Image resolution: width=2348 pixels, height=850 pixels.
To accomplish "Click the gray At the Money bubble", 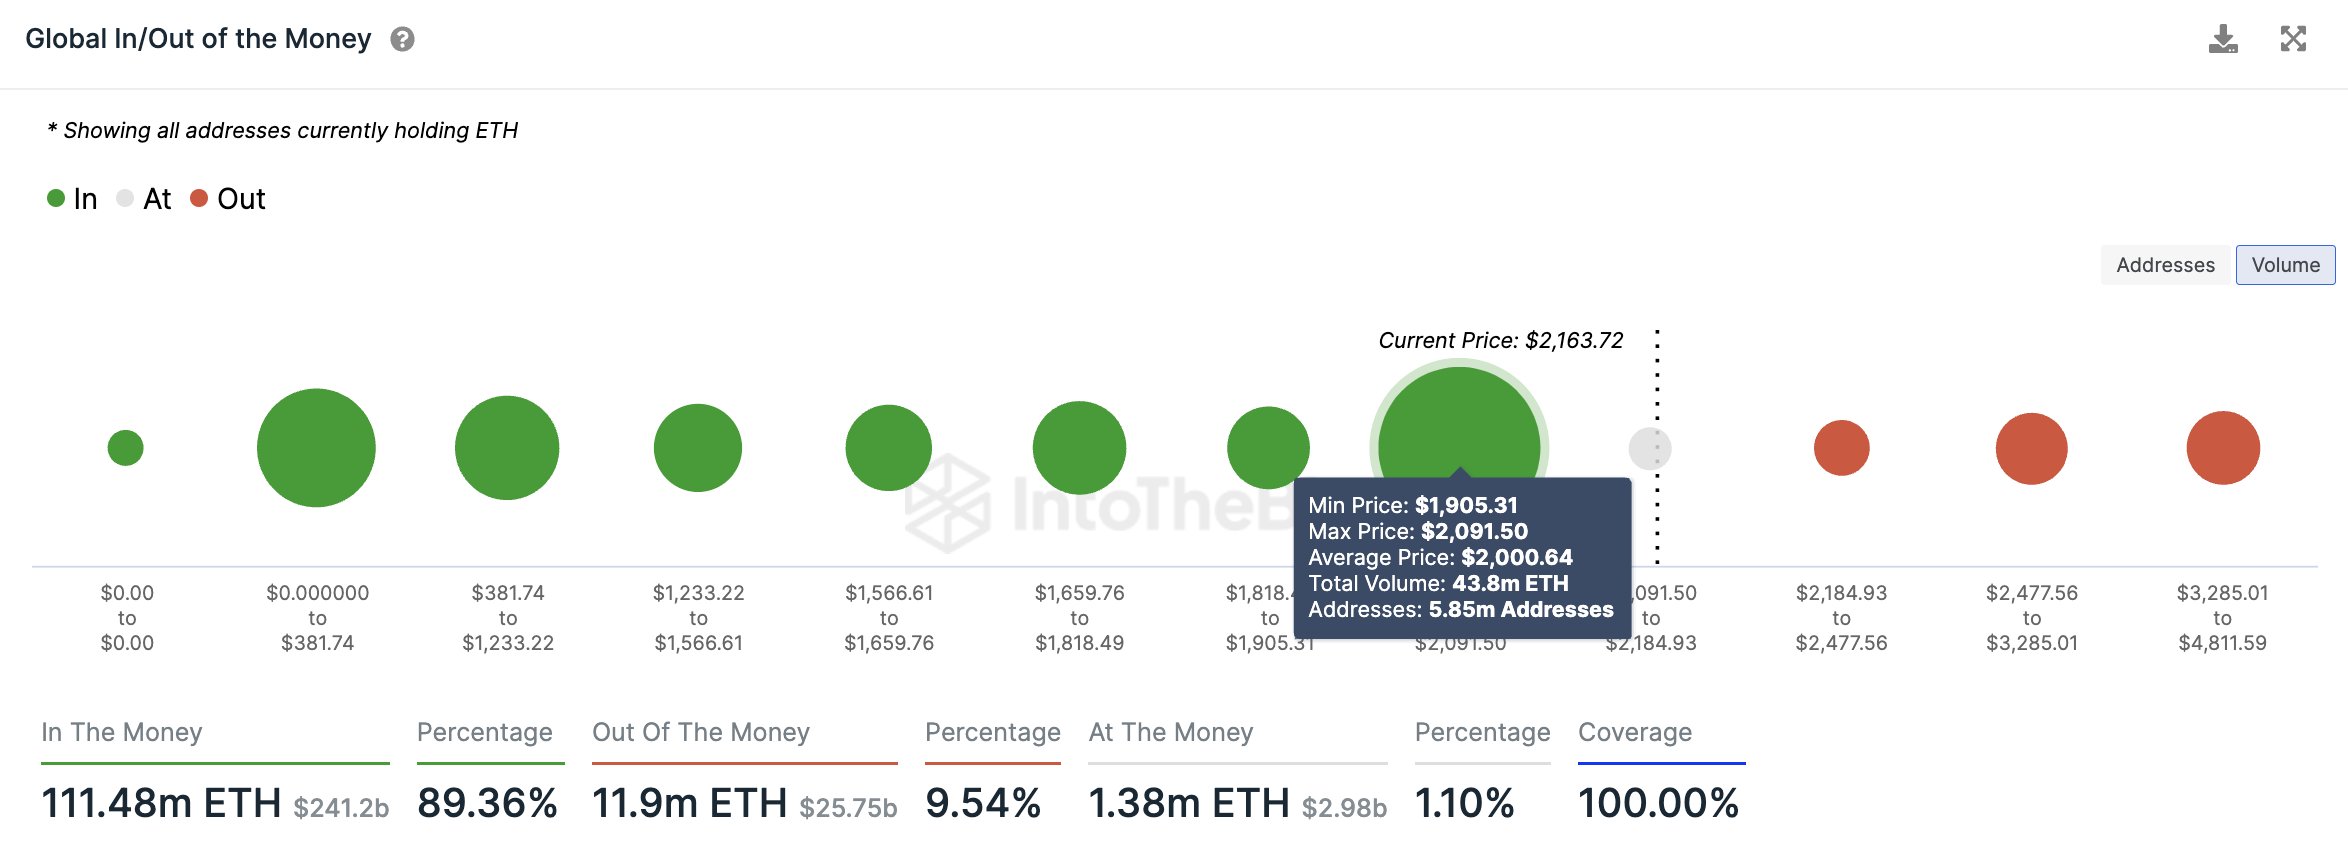I will pyautogui.click(x=1649, y=448).
